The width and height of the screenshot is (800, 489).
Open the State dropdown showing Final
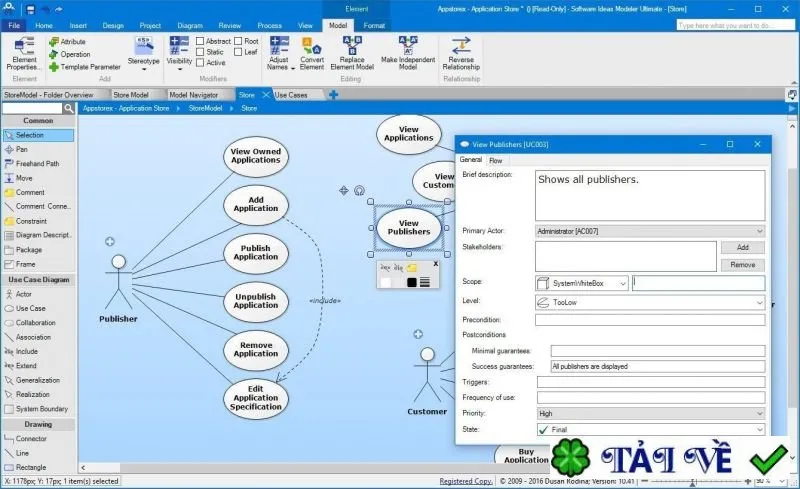(651, 429)
